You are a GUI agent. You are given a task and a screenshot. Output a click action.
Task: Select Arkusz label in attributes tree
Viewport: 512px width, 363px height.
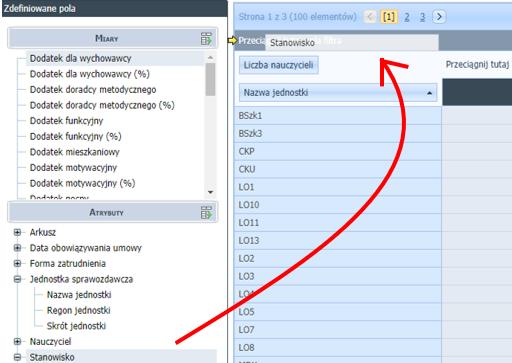[43, 232]
